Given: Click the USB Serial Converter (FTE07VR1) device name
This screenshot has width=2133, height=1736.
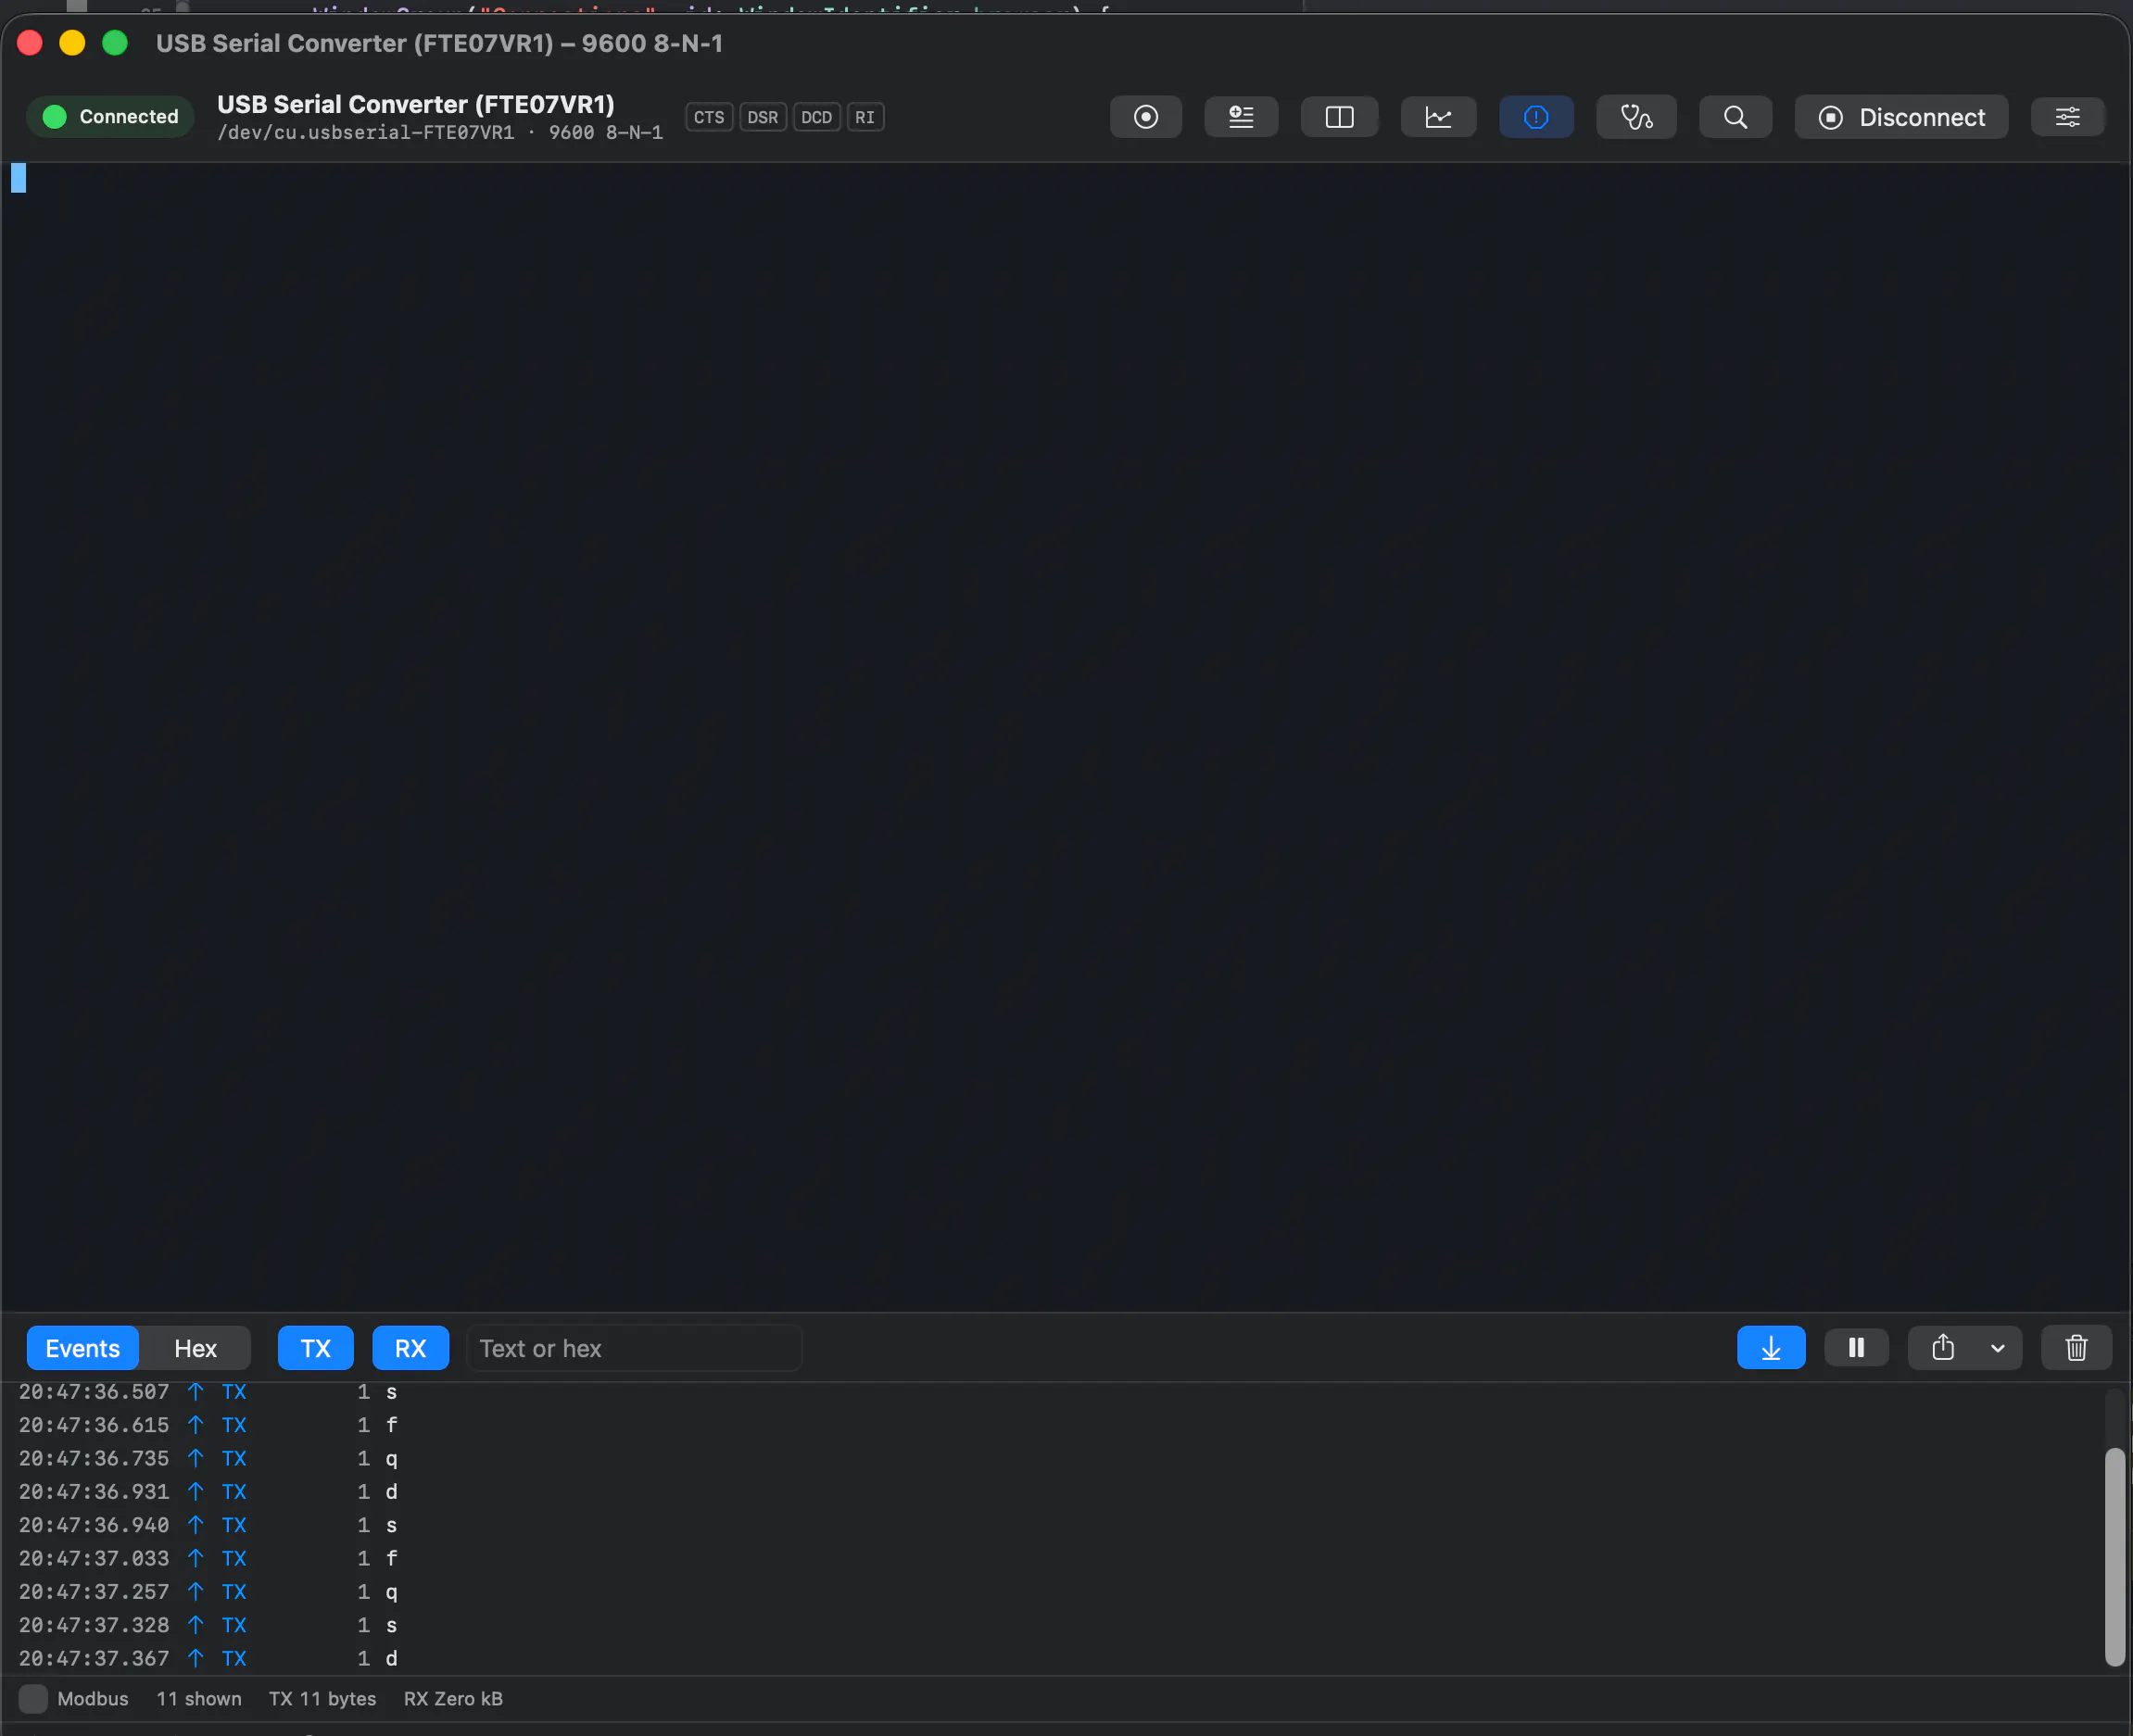Looking at the screenshot, I should [x=416, y=104].
